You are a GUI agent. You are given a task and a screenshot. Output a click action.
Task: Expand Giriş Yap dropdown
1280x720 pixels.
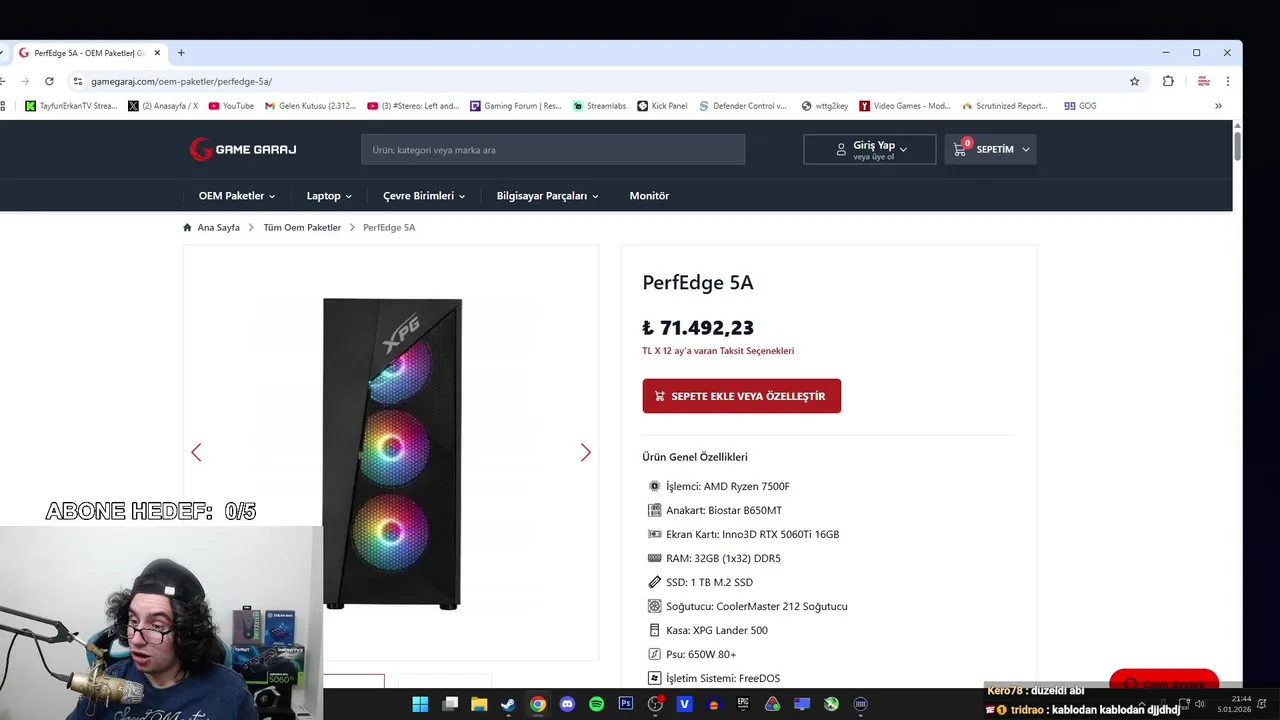[870, 149]
